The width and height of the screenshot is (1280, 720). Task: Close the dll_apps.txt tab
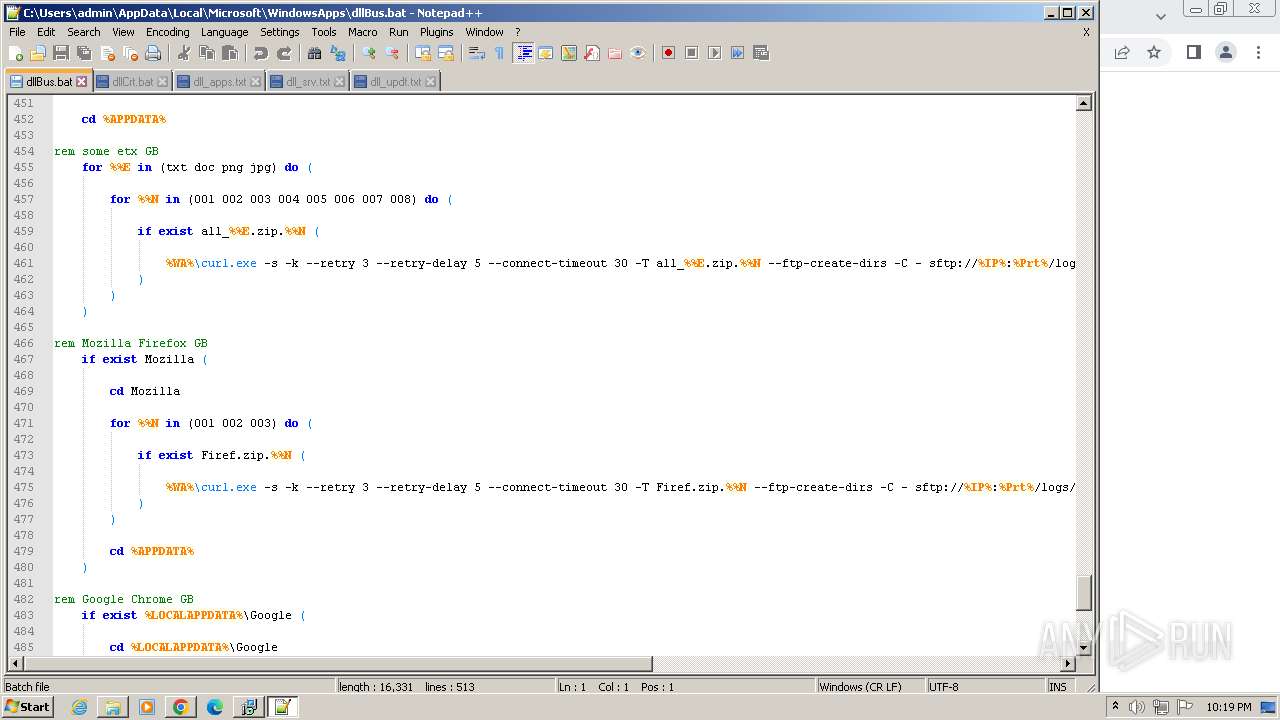(255, 82)
